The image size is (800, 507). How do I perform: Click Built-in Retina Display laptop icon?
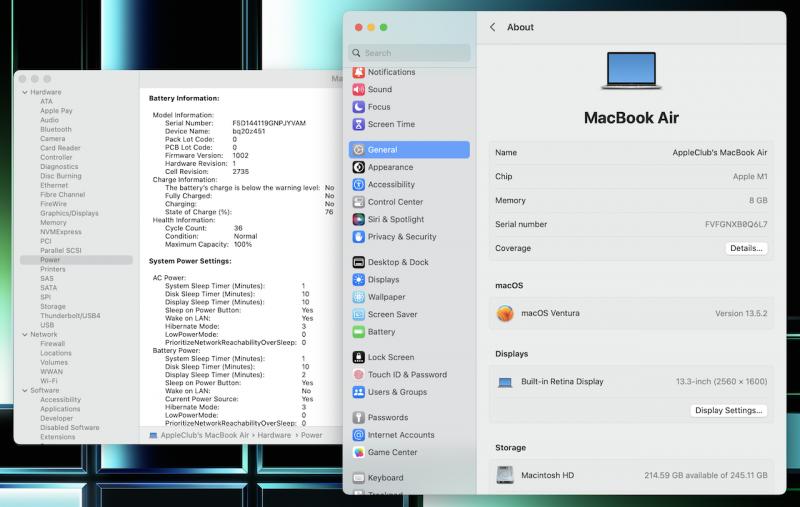[x=505, y=382]
